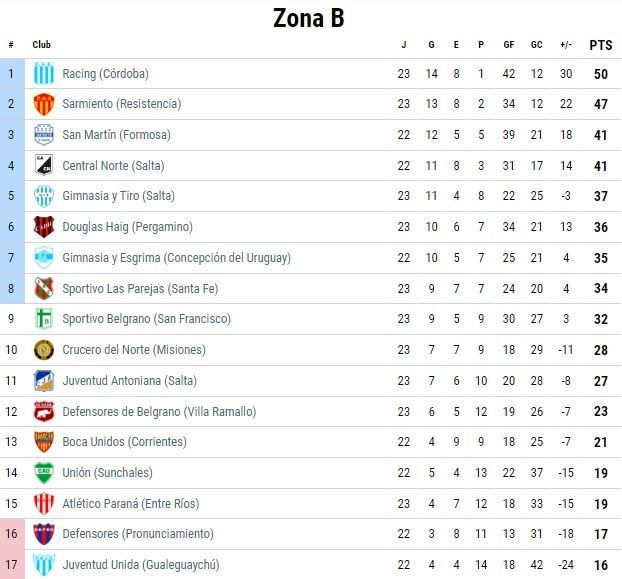The height and width of the screenshot is (579, 622).
Task: Click the GF column header
Action: (509, 45)
